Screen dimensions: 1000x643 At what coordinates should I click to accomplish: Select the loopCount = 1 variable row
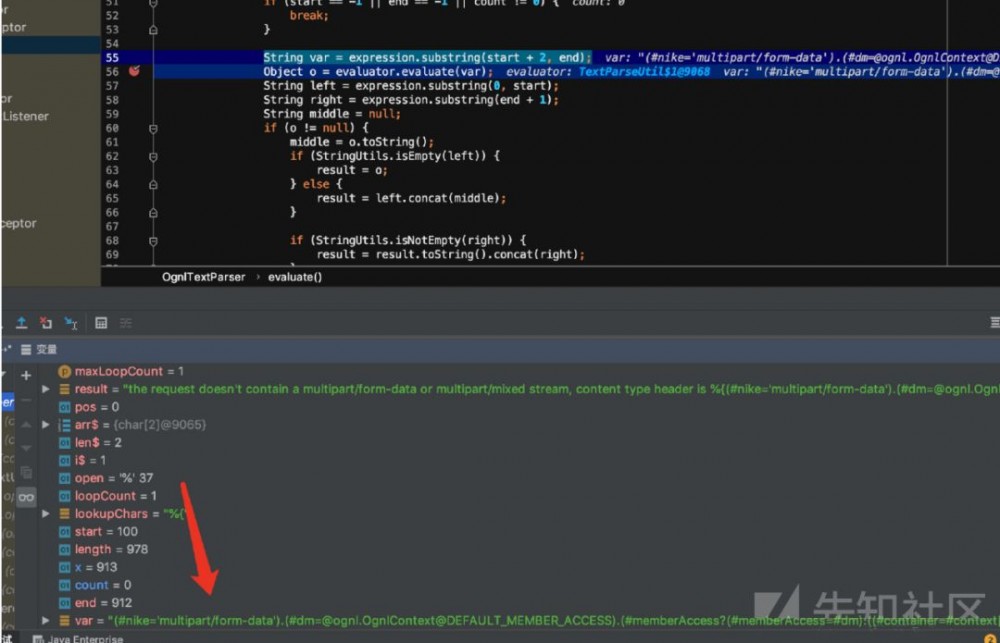[107, 496]
